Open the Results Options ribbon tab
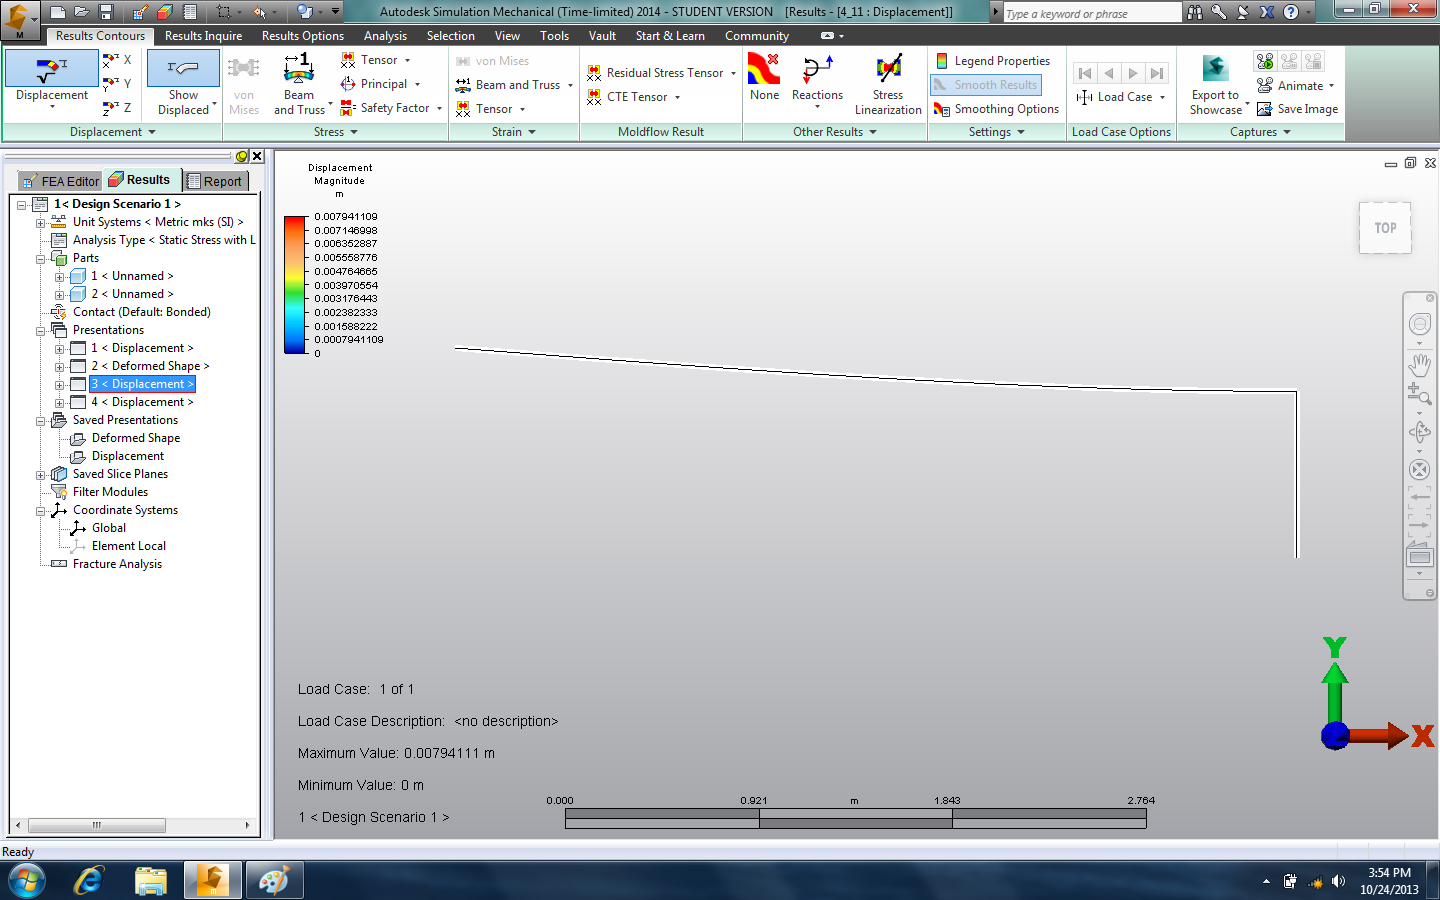The image size is (1440, 900). (x=303, y=36)
